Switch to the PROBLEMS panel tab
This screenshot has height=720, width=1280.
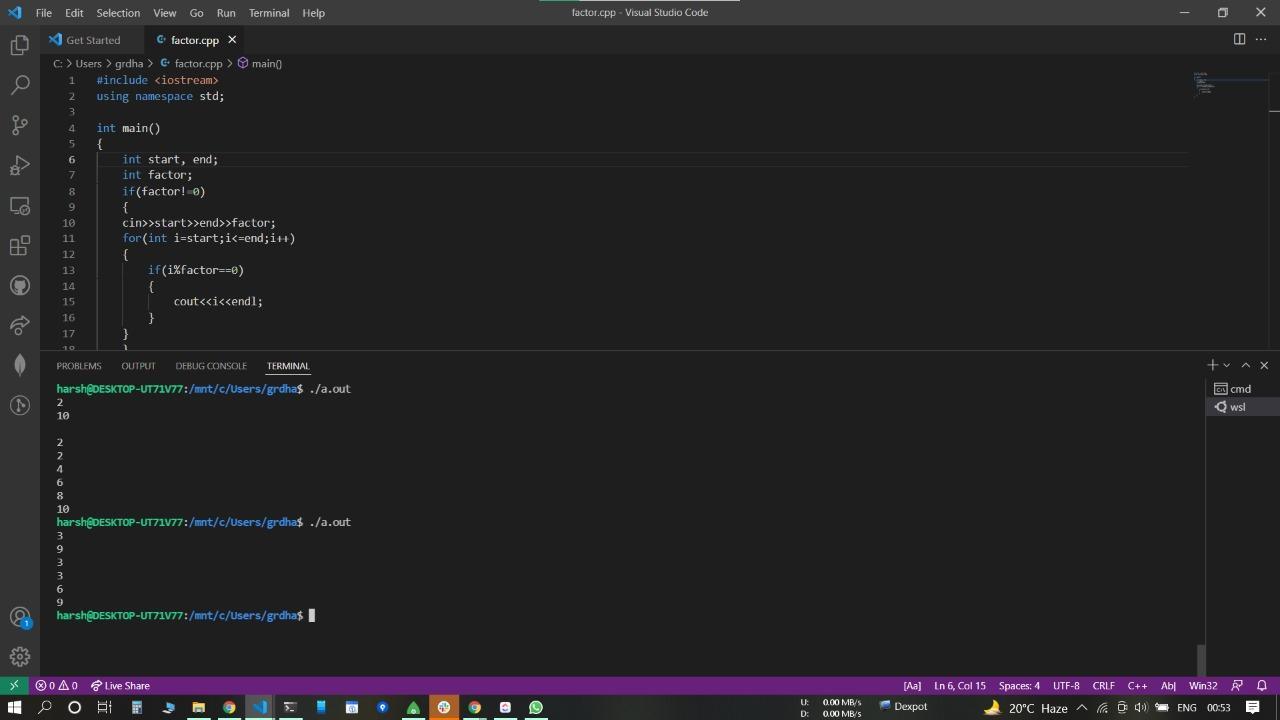tap(79, 366)
